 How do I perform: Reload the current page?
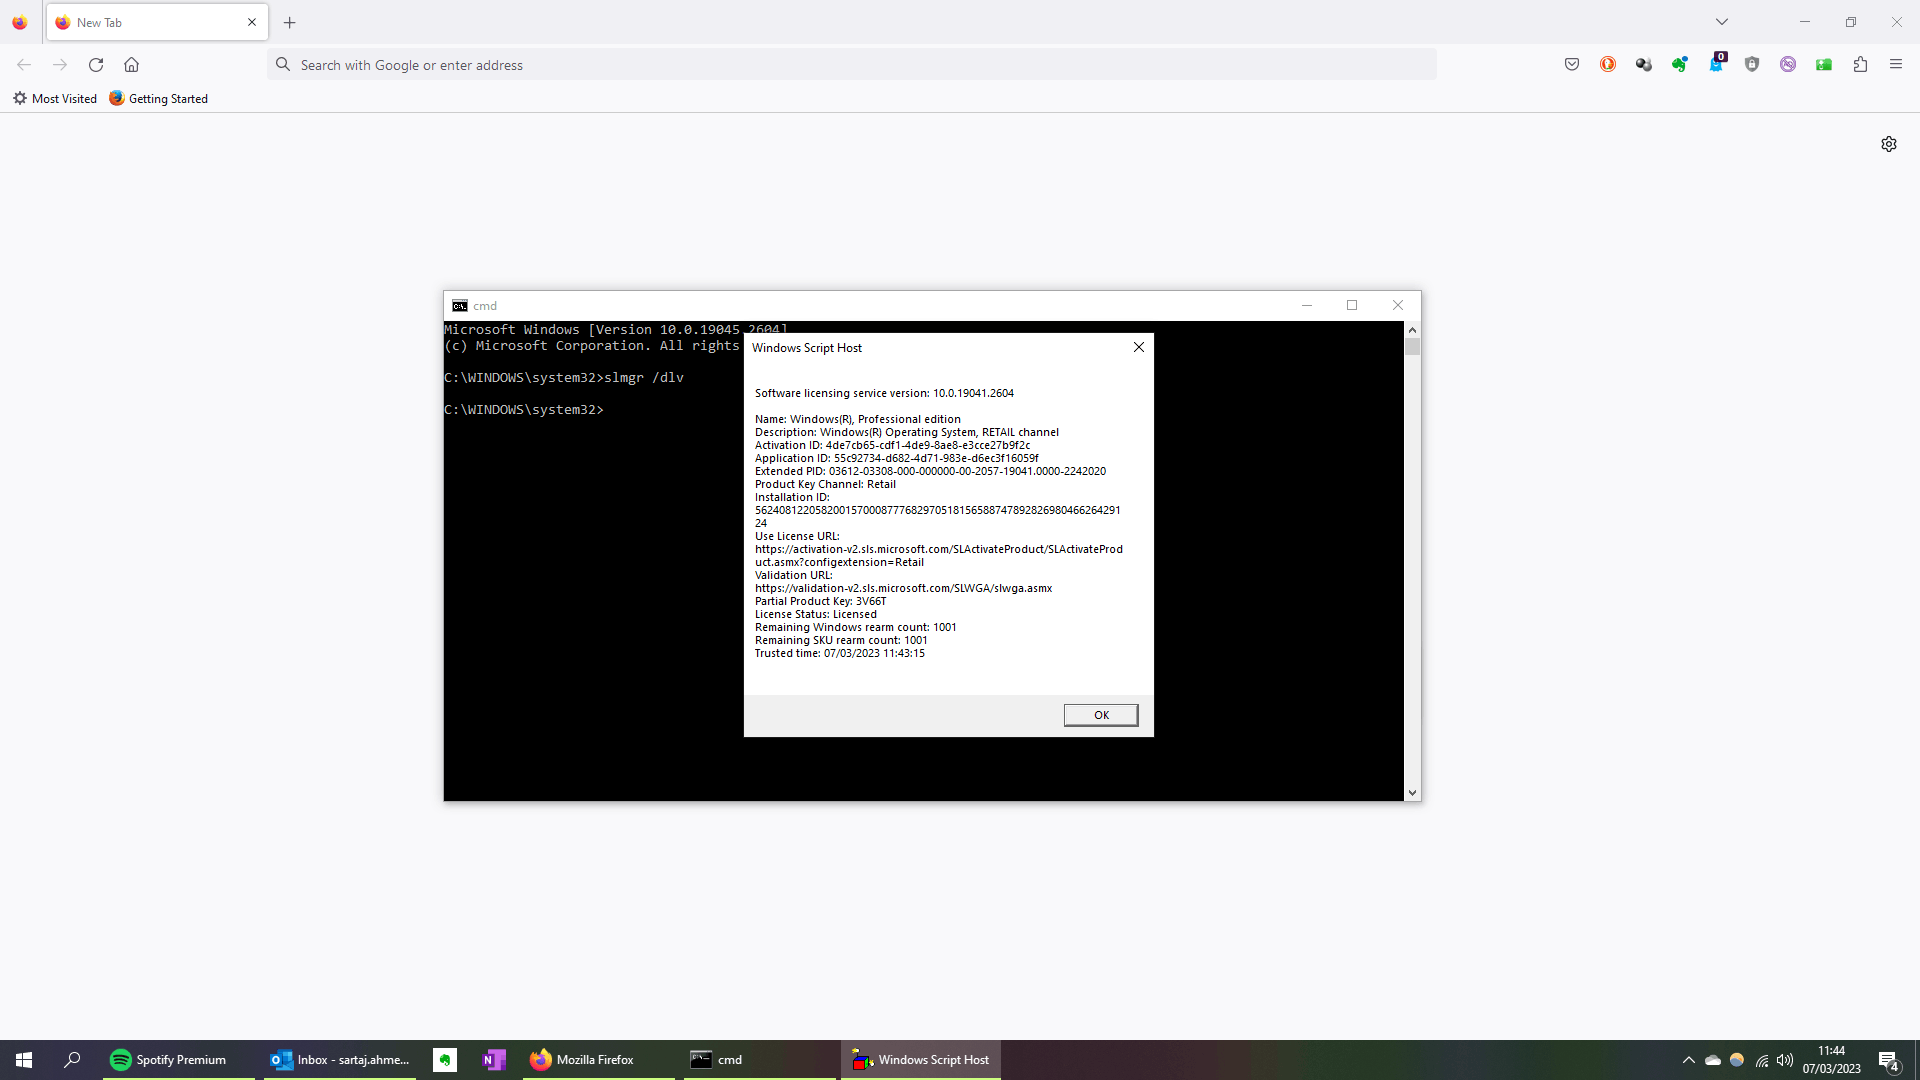[96, 64]
